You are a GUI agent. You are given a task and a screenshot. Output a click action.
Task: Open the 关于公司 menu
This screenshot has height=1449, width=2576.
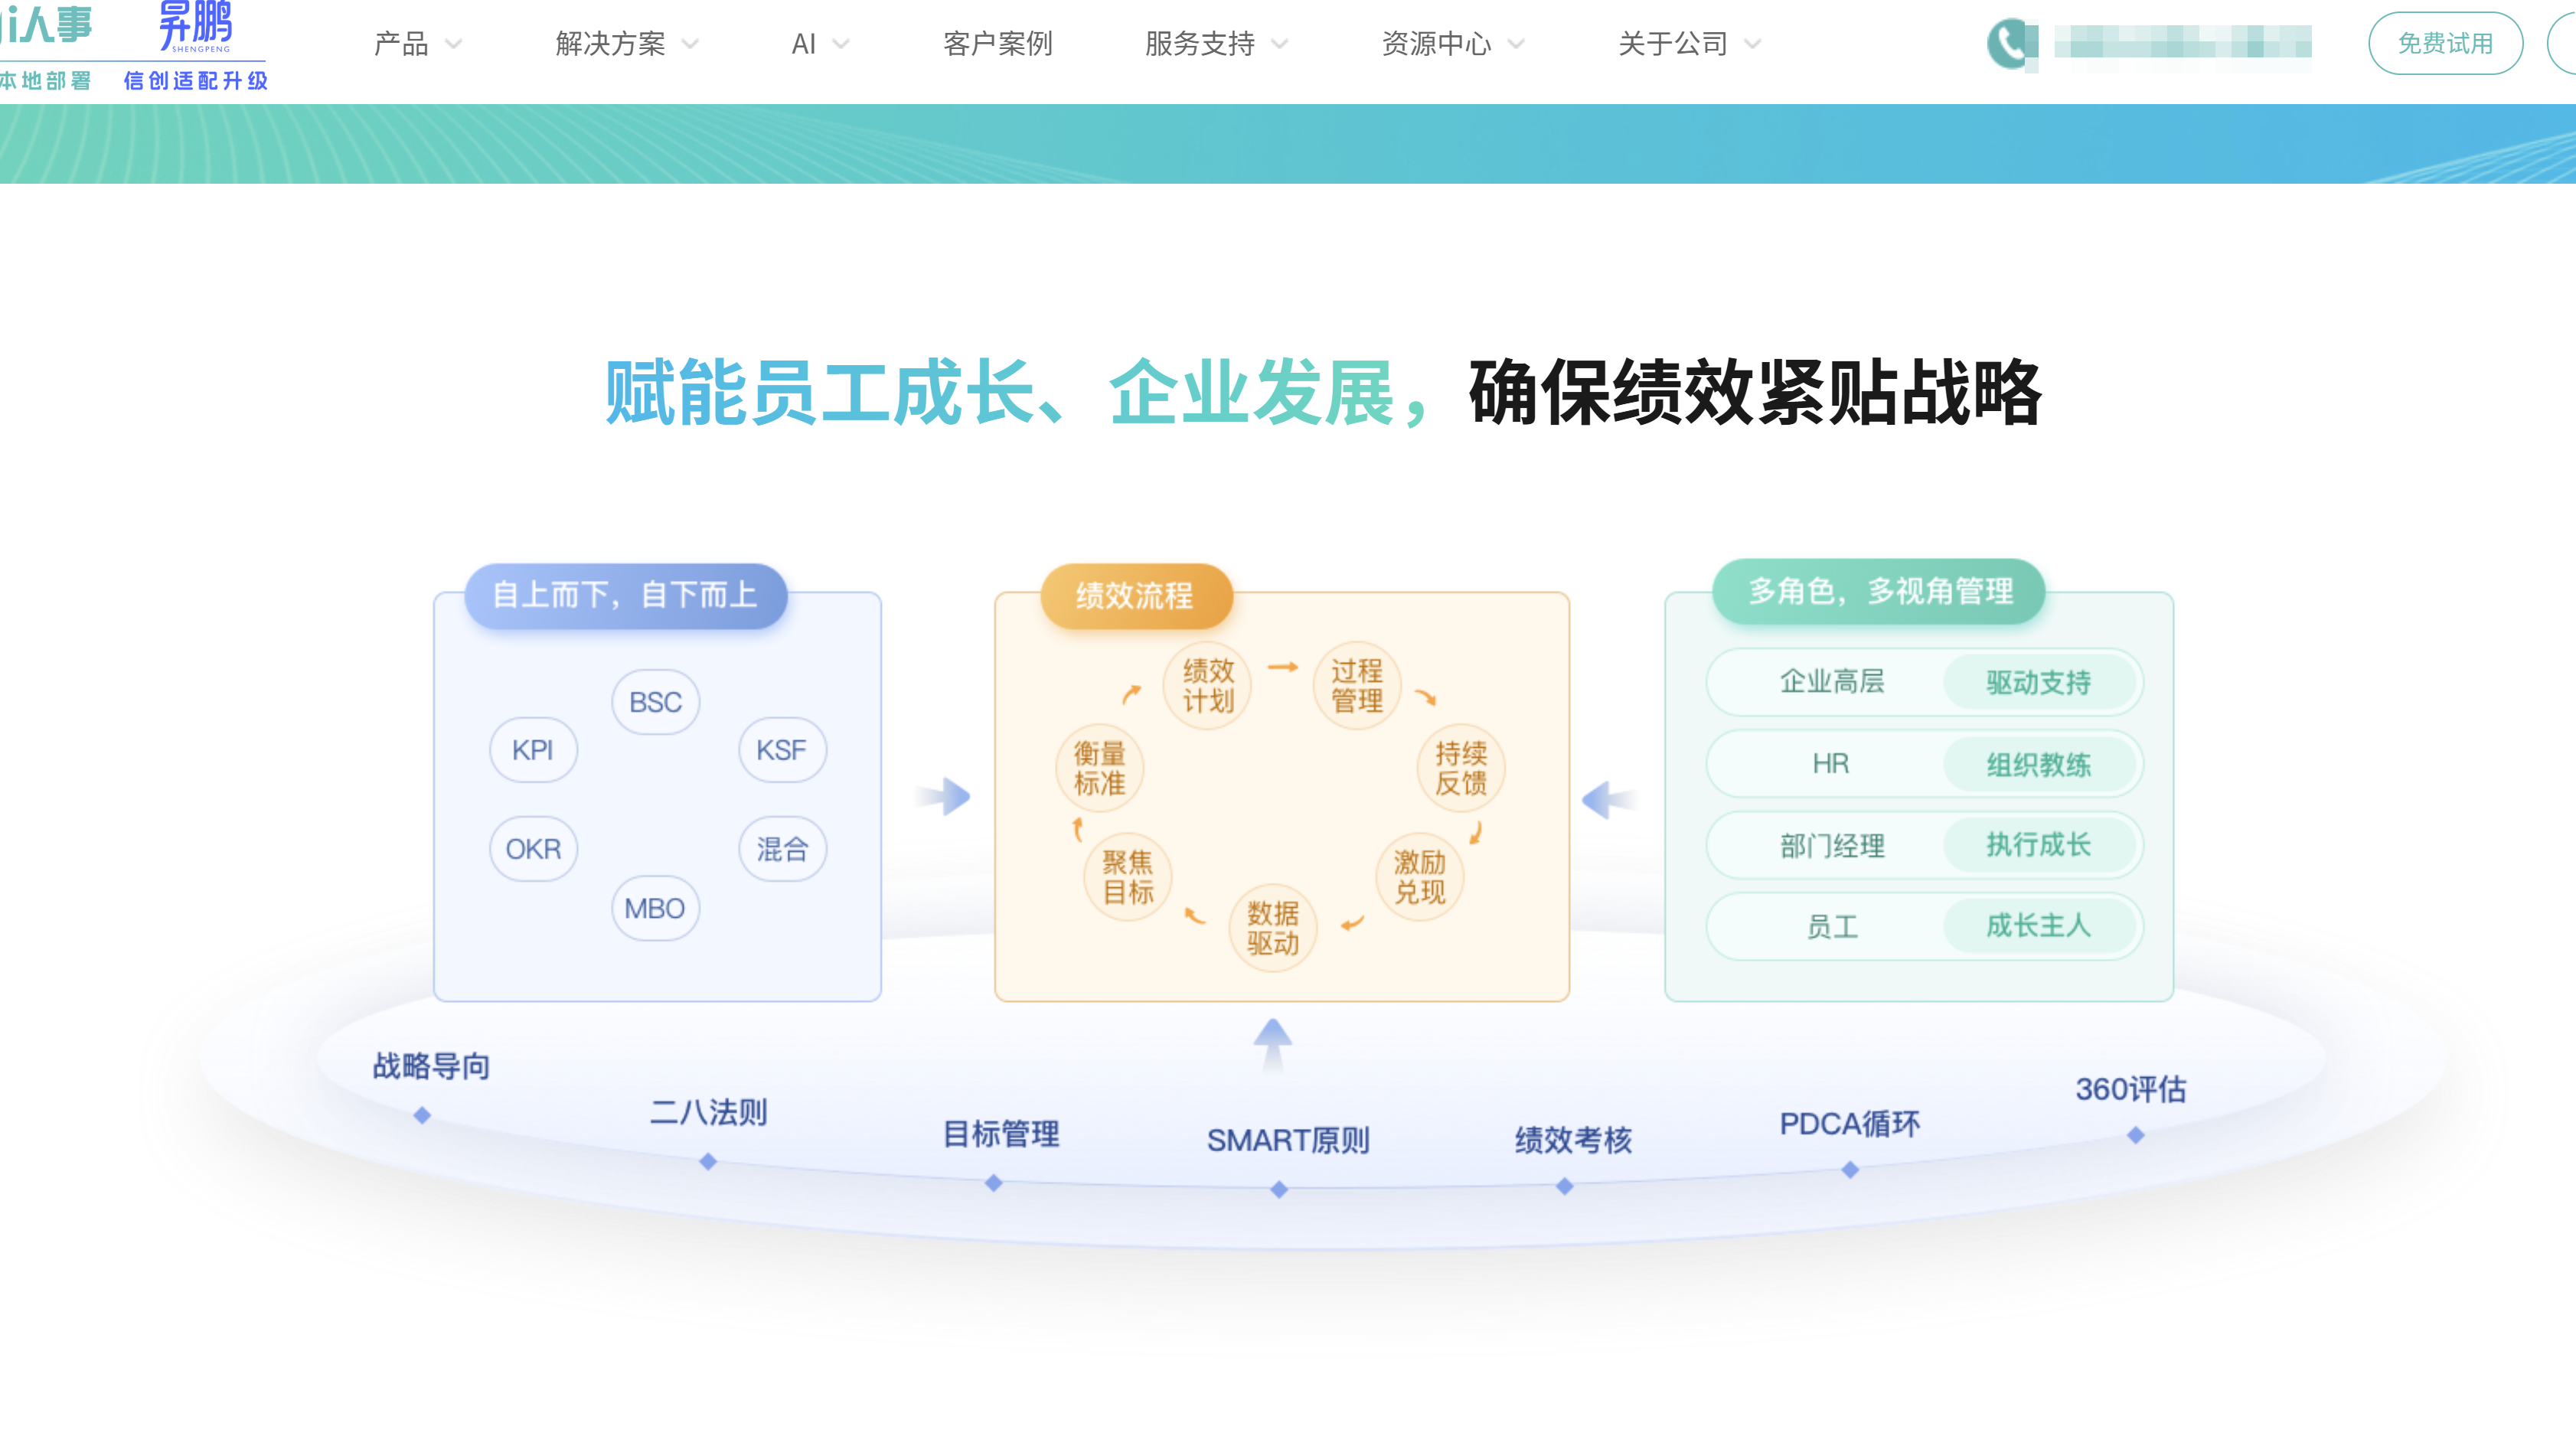pyautogui.click(x=1673, y=44)
